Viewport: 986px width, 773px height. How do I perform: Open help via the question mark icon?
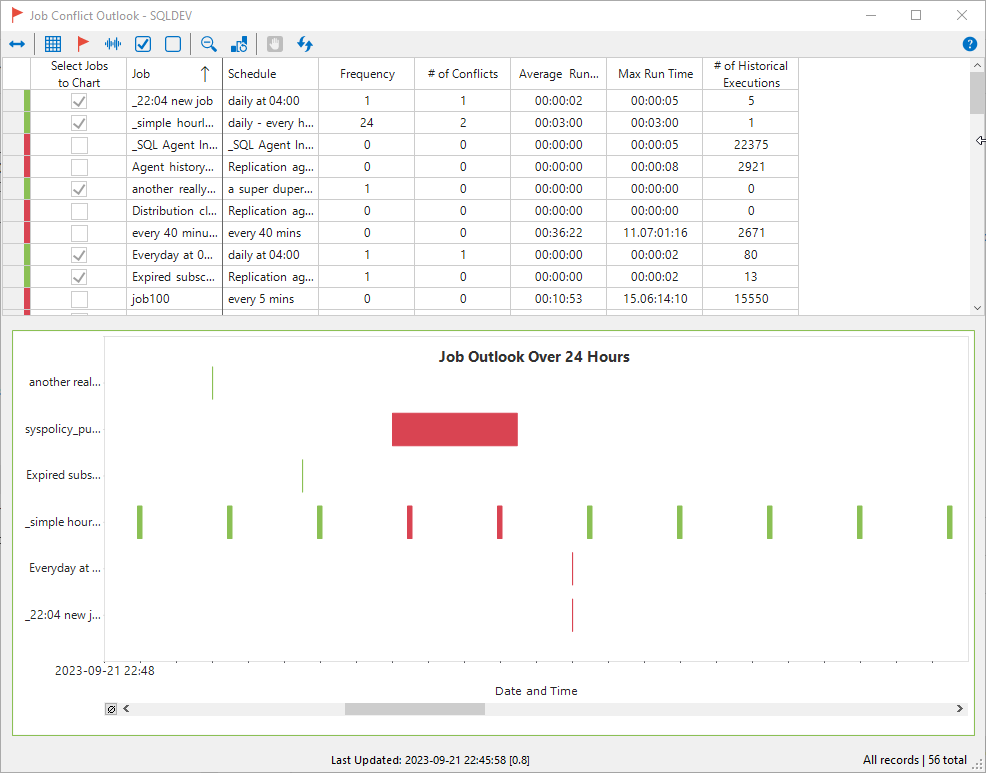pyautogui.click(x=969, y=44)
